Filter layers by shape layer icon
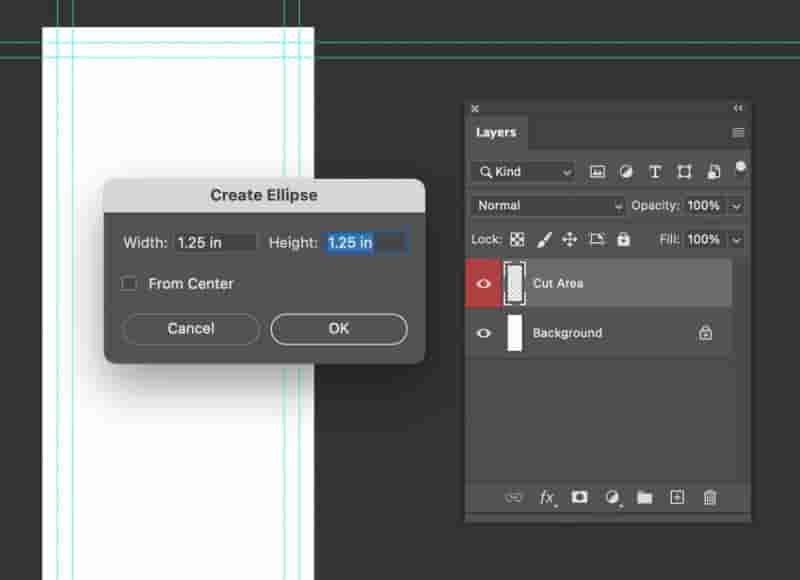Screen dimensions: 800x580 [684, 172]
